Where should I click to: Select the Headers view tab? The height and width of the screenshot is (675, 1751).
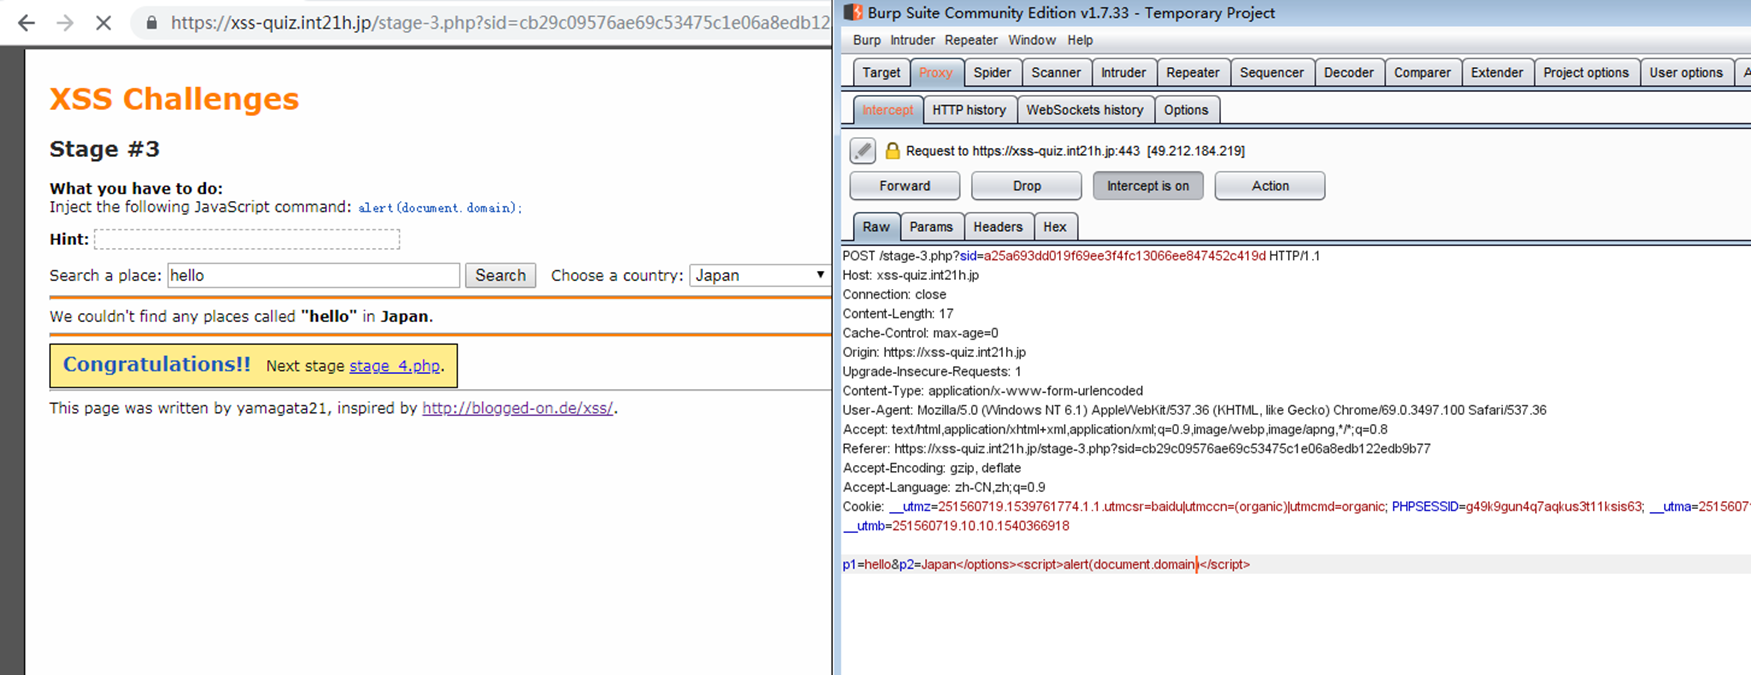[x=998, y=227]
